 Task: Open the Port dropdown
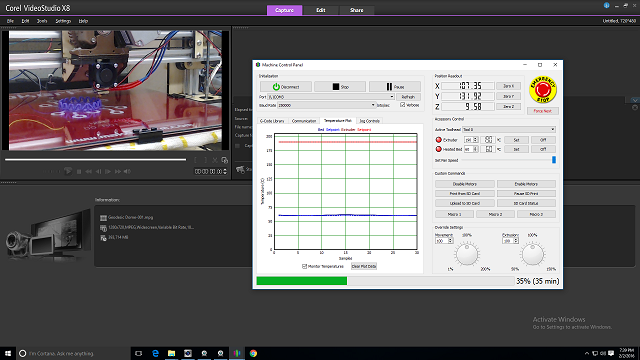click(x=331, y=97)
